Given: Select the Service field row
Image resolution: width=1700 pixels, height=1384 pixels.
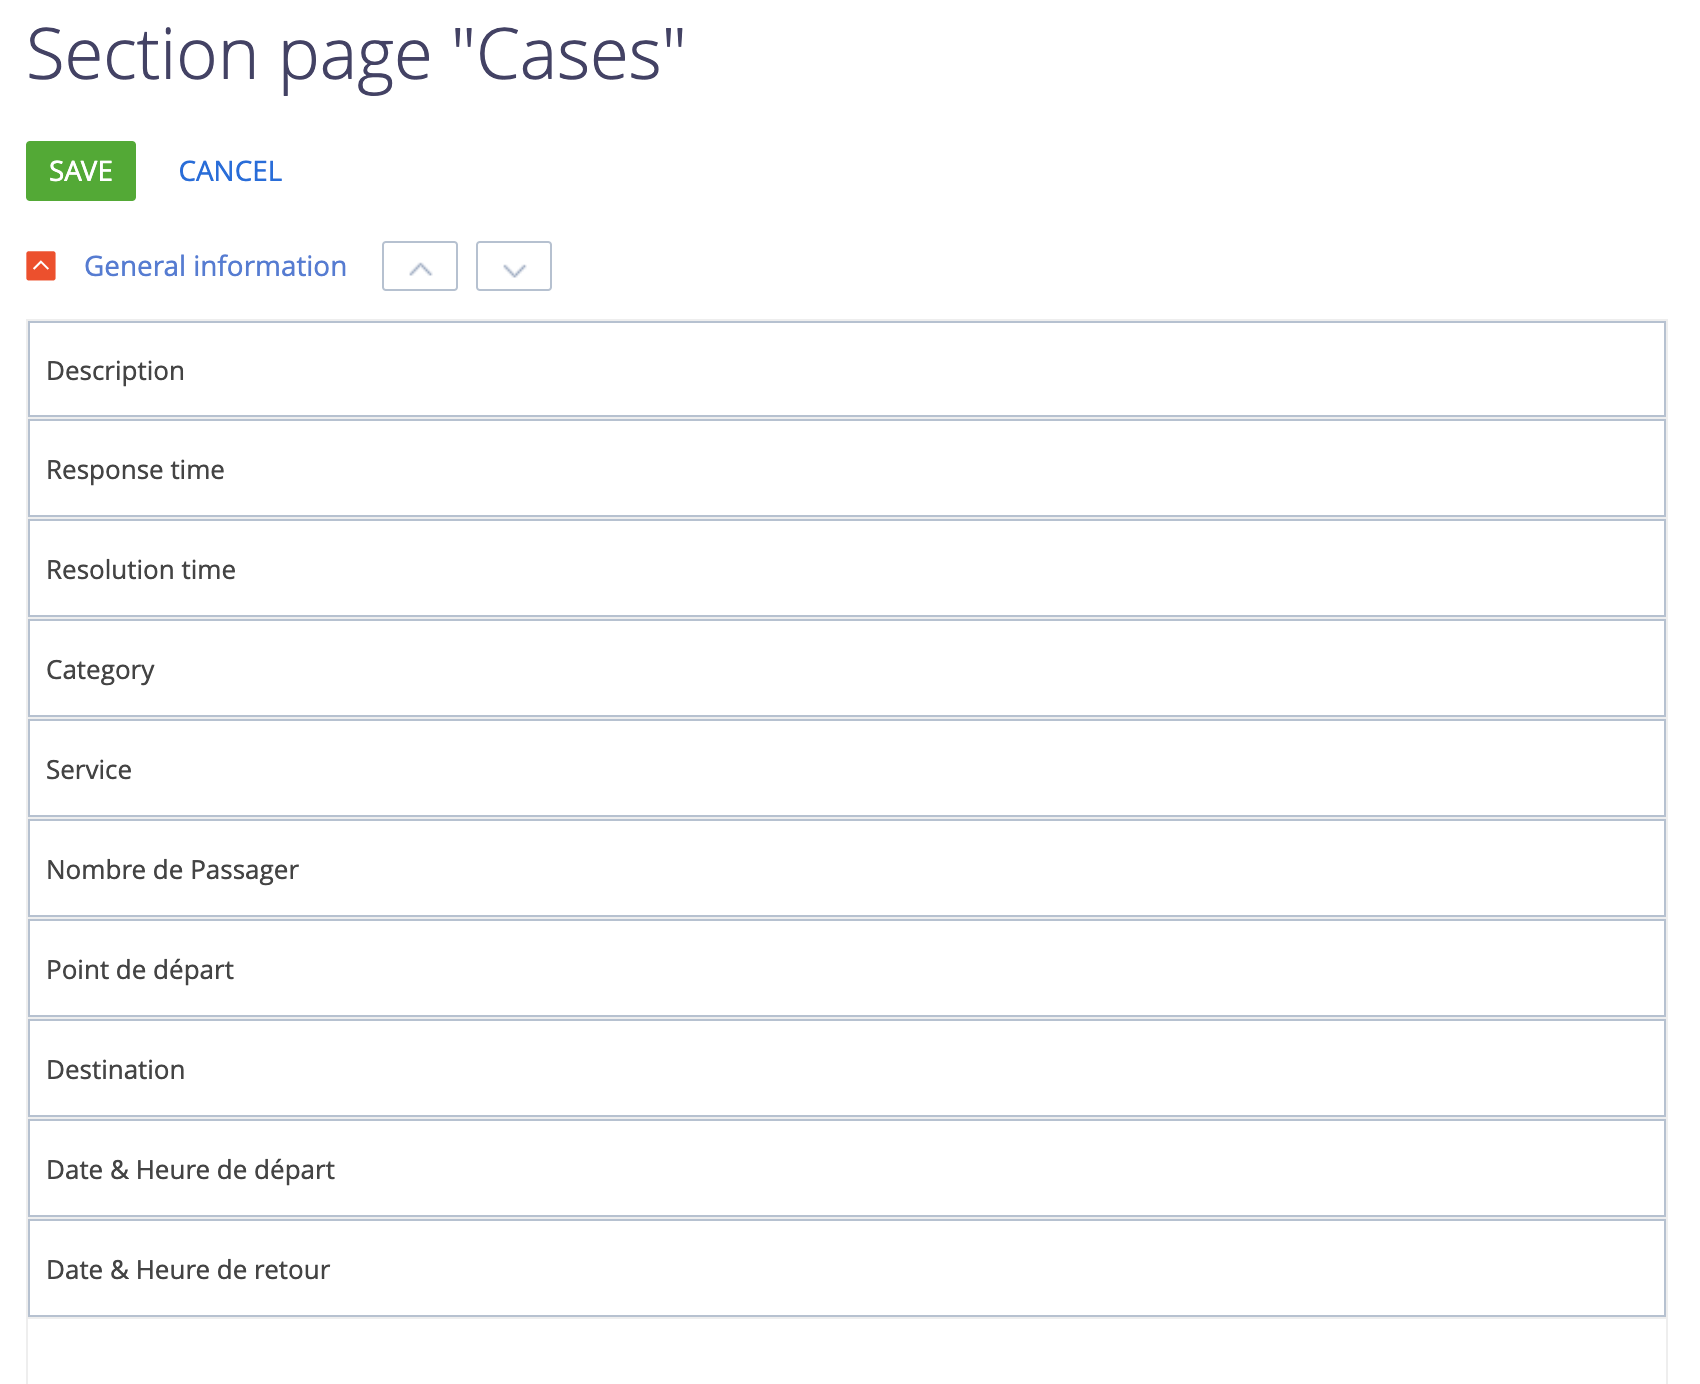Looking at the screenshot, I should tap(847, 768).
